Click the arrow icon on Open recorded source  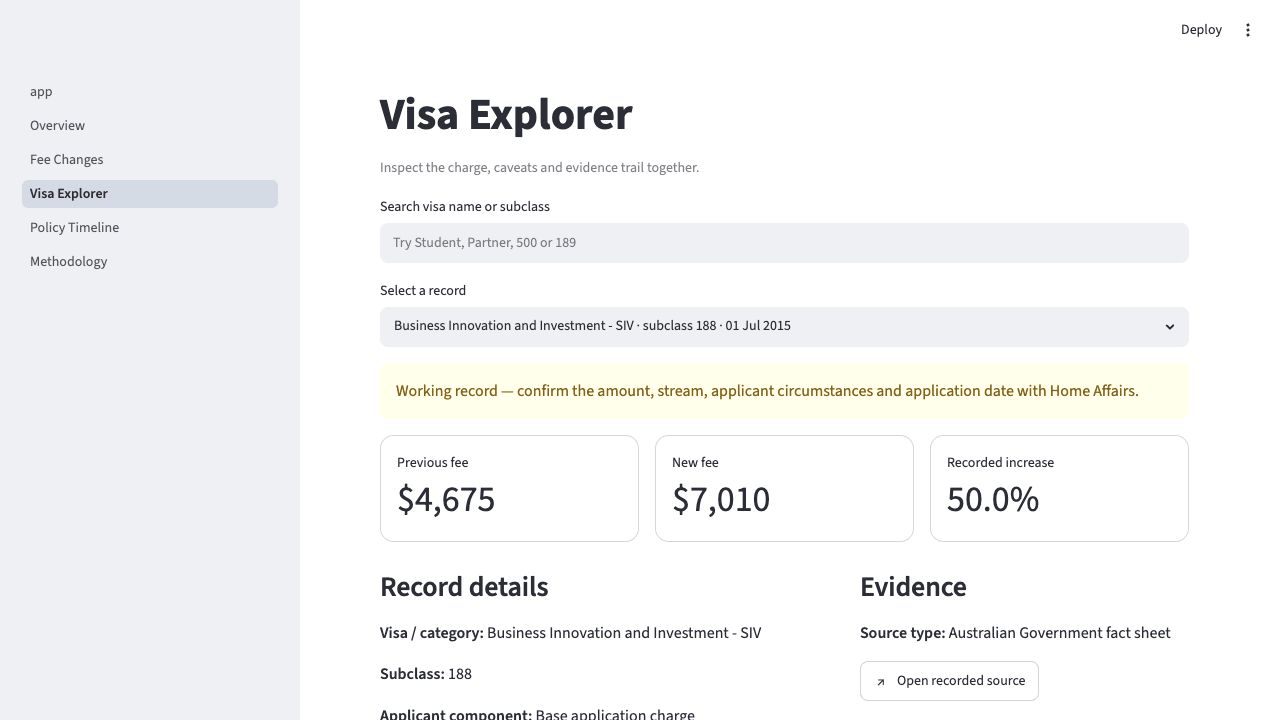(x=880, y=682)
